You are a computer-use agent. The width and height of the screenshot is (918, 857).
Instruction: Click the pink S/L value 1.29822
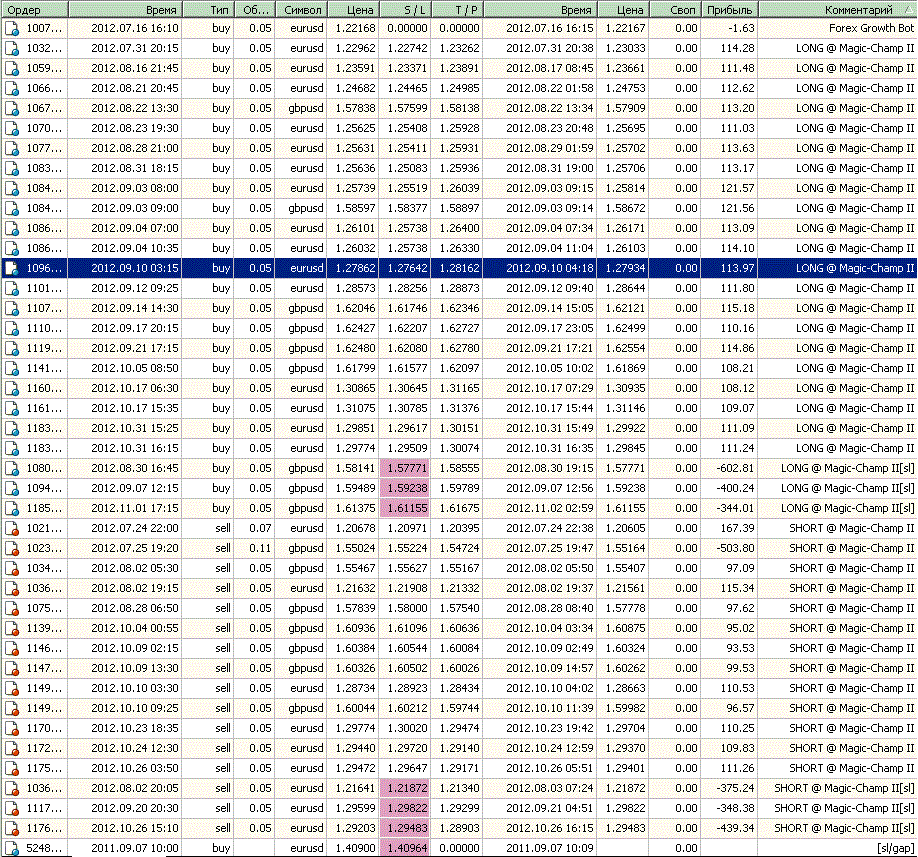pos(405,808)
